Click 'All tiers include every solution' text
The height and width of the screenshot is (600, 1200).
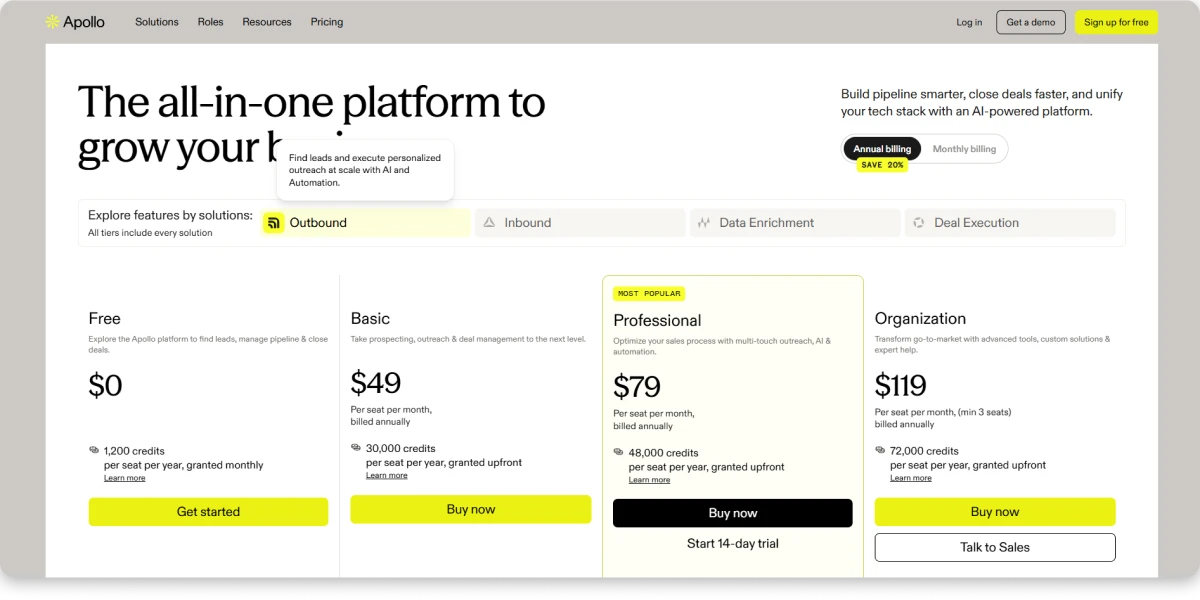(150, 233)
